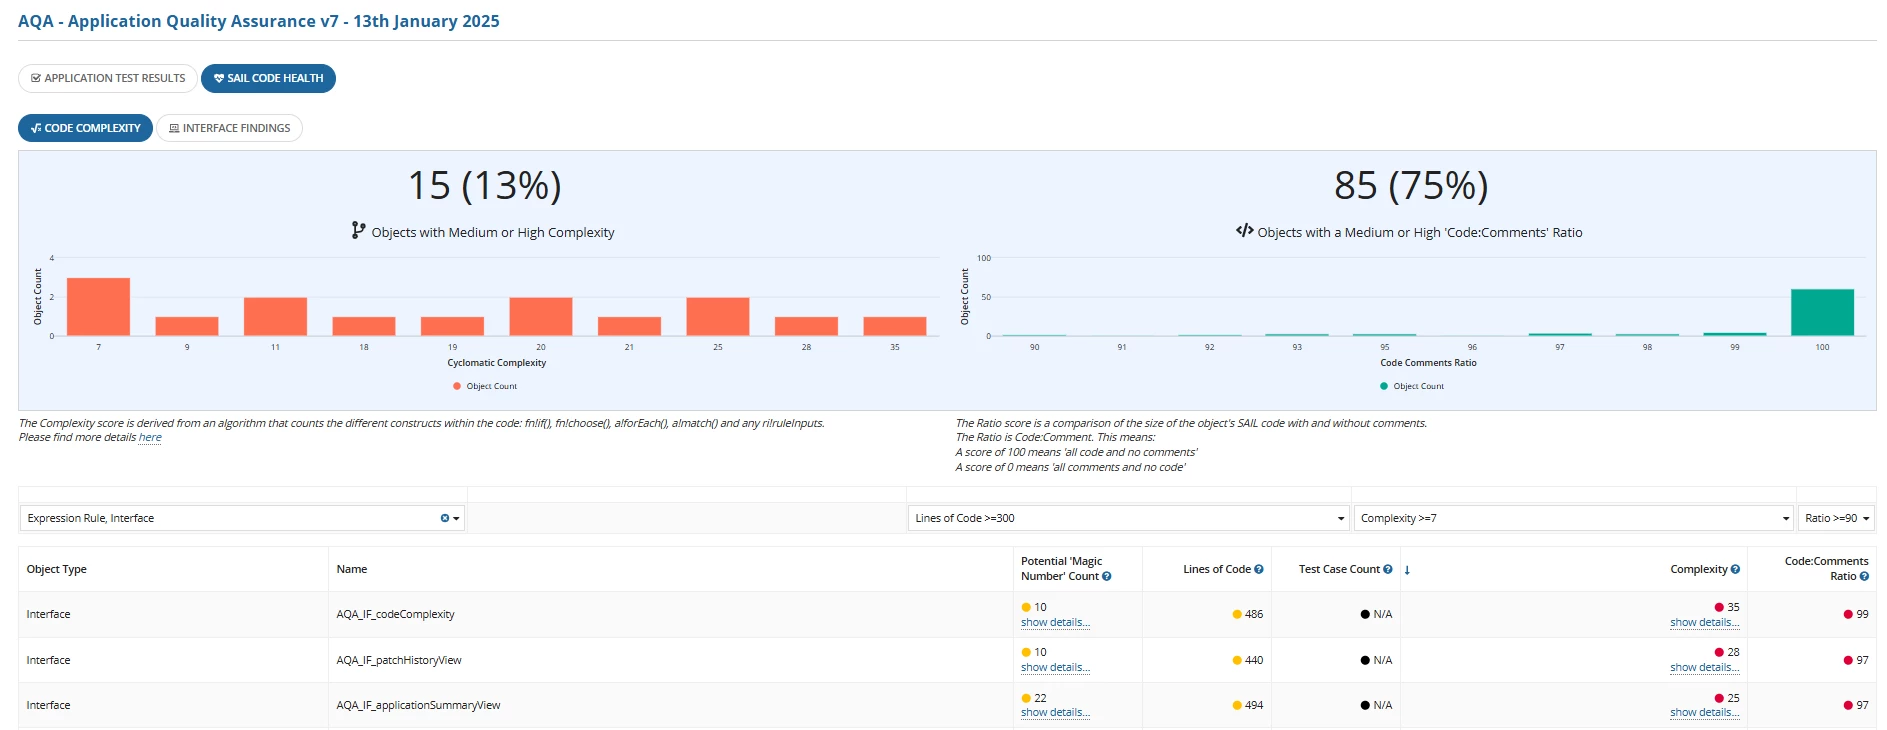Click help icon next to Code:Comments Ratio
Screen dimensions: 1887x730
[1864, 576]
